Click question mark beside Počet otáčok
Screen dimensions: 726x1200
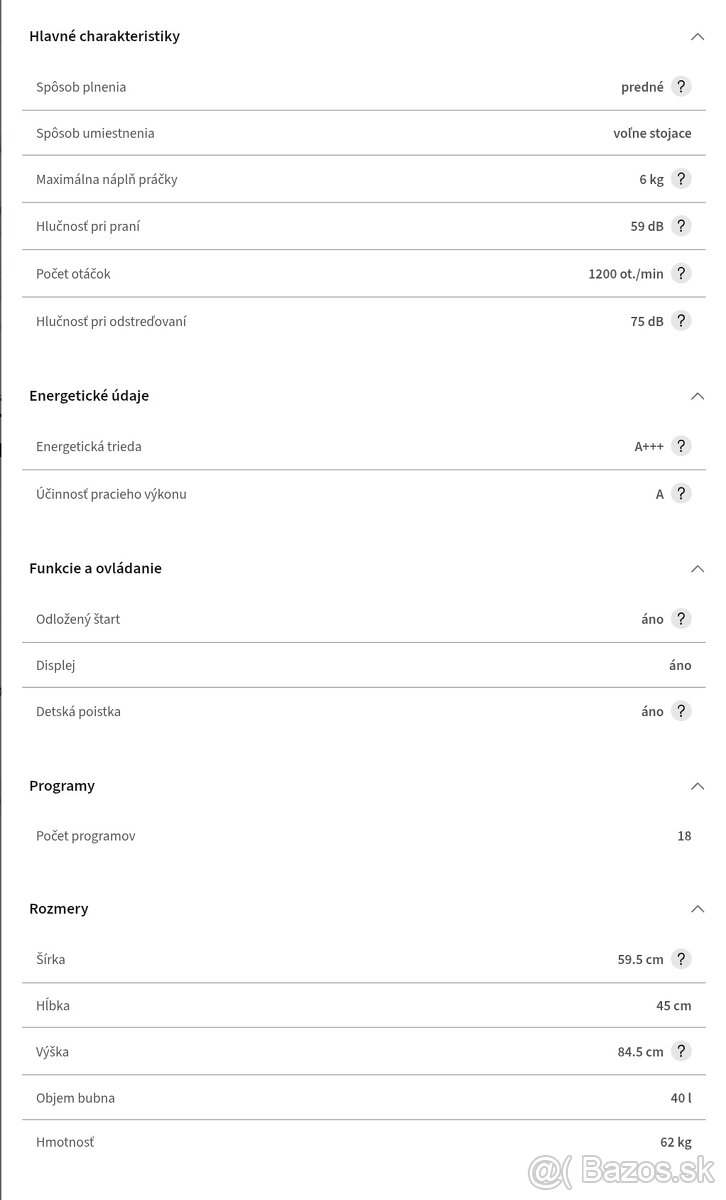(681, 273)
